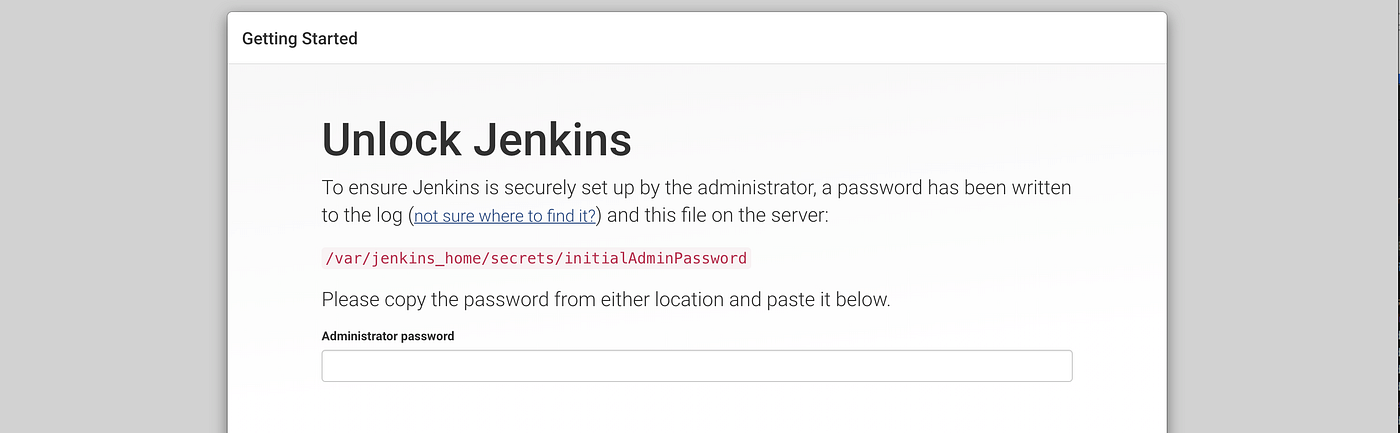Click the words "to the log" before the link
Image resolution: width=1400 pixels, height=433 pixels.
(362, 216)
